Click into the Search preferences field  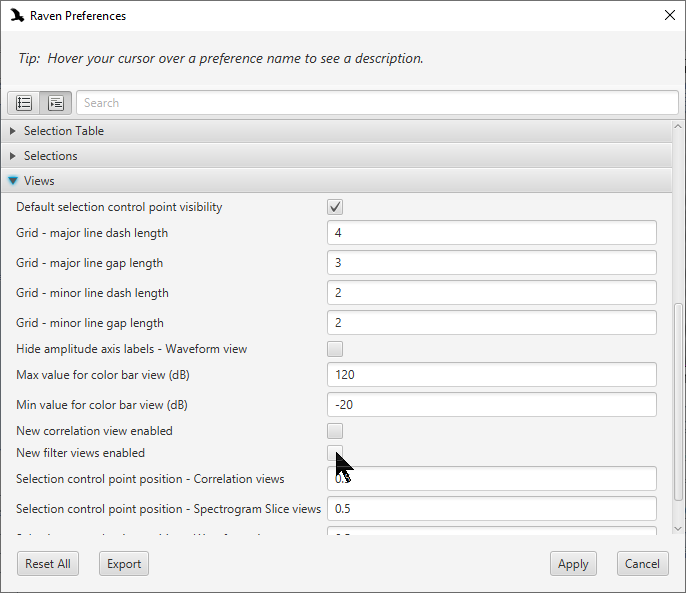tap(377, 103)
